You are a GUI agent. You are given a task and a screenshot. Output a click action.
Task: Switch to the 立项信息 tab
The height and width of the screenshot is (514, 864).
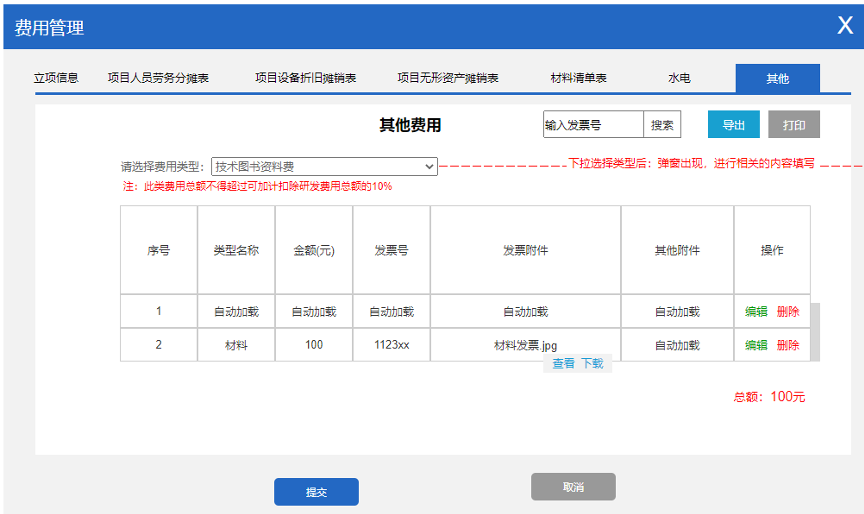[x=56, y=78]
